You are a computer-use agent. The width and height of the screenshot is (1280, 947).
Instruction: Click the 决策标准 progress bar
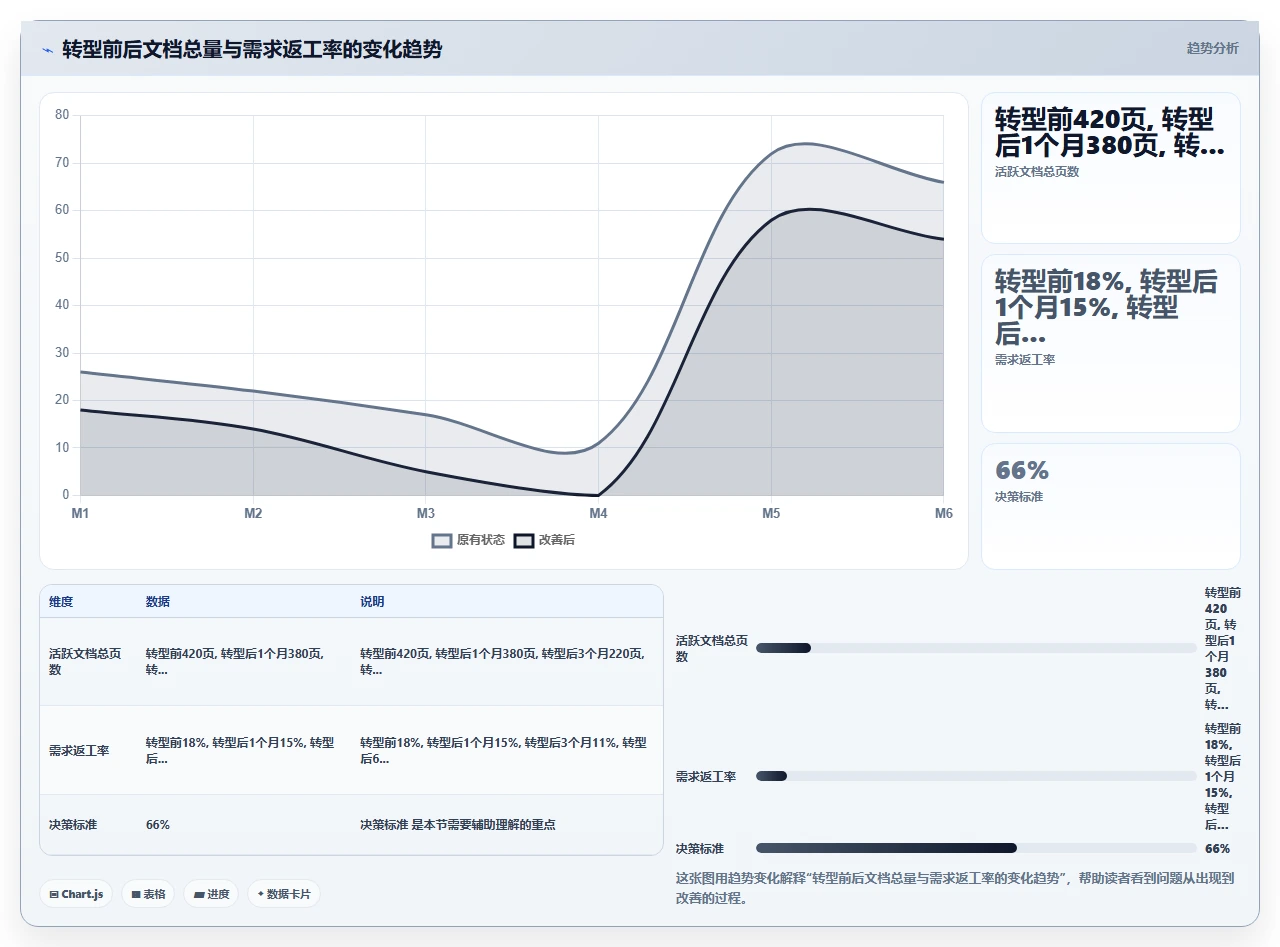point(976,848)
